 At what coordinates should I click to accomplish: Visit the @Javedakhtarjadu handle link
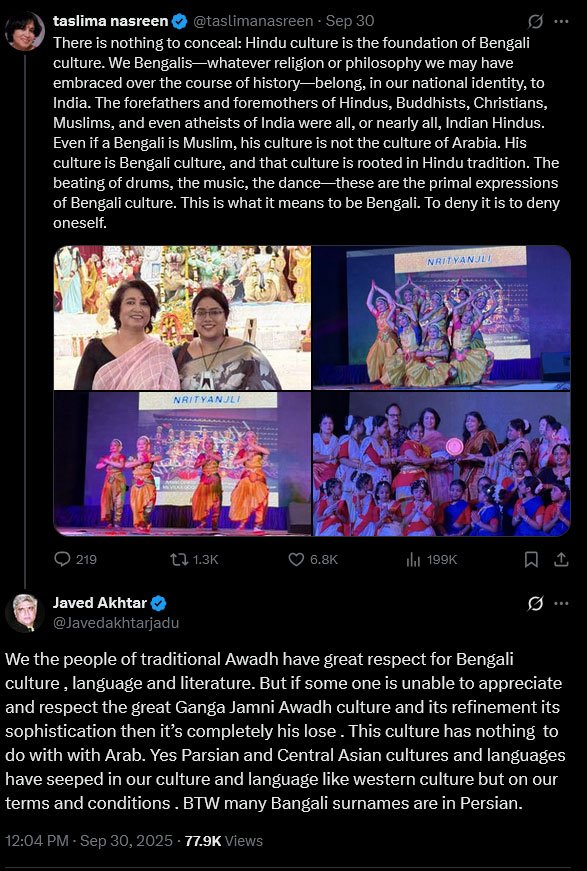click(116, 623)
